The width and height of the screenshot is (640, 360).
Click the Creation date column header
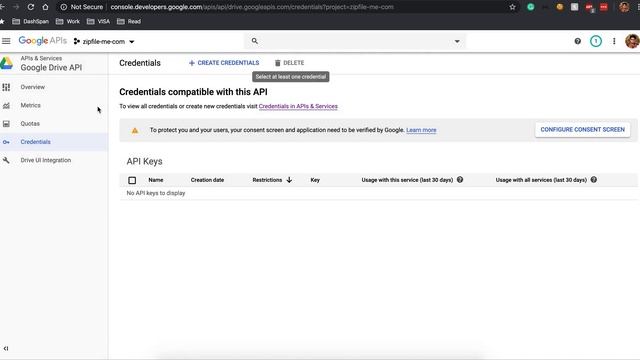pos(207,180)
